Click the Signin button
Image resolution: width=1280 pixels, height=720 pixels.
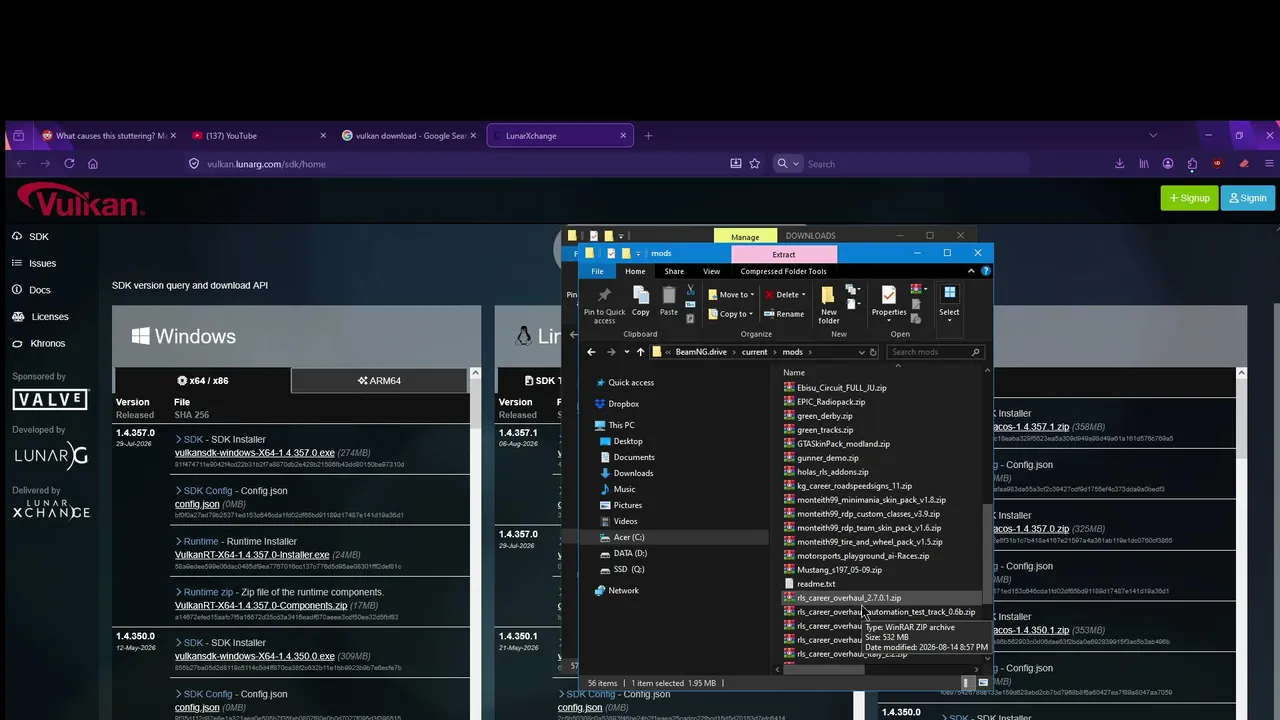1247,198
